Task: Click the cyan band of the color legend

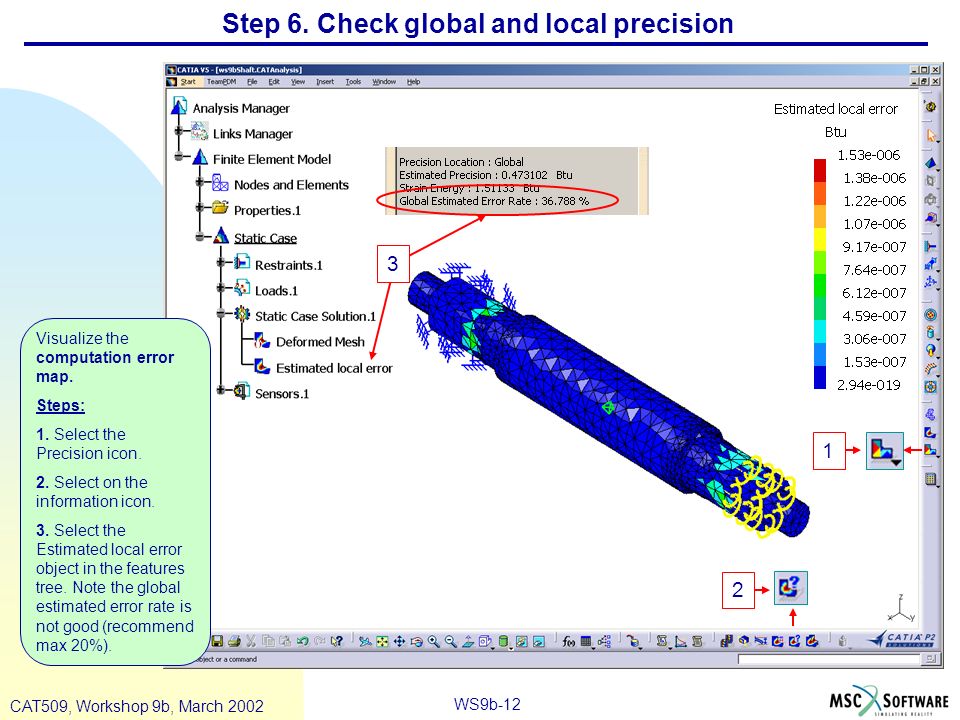Action: pos(820,331)
